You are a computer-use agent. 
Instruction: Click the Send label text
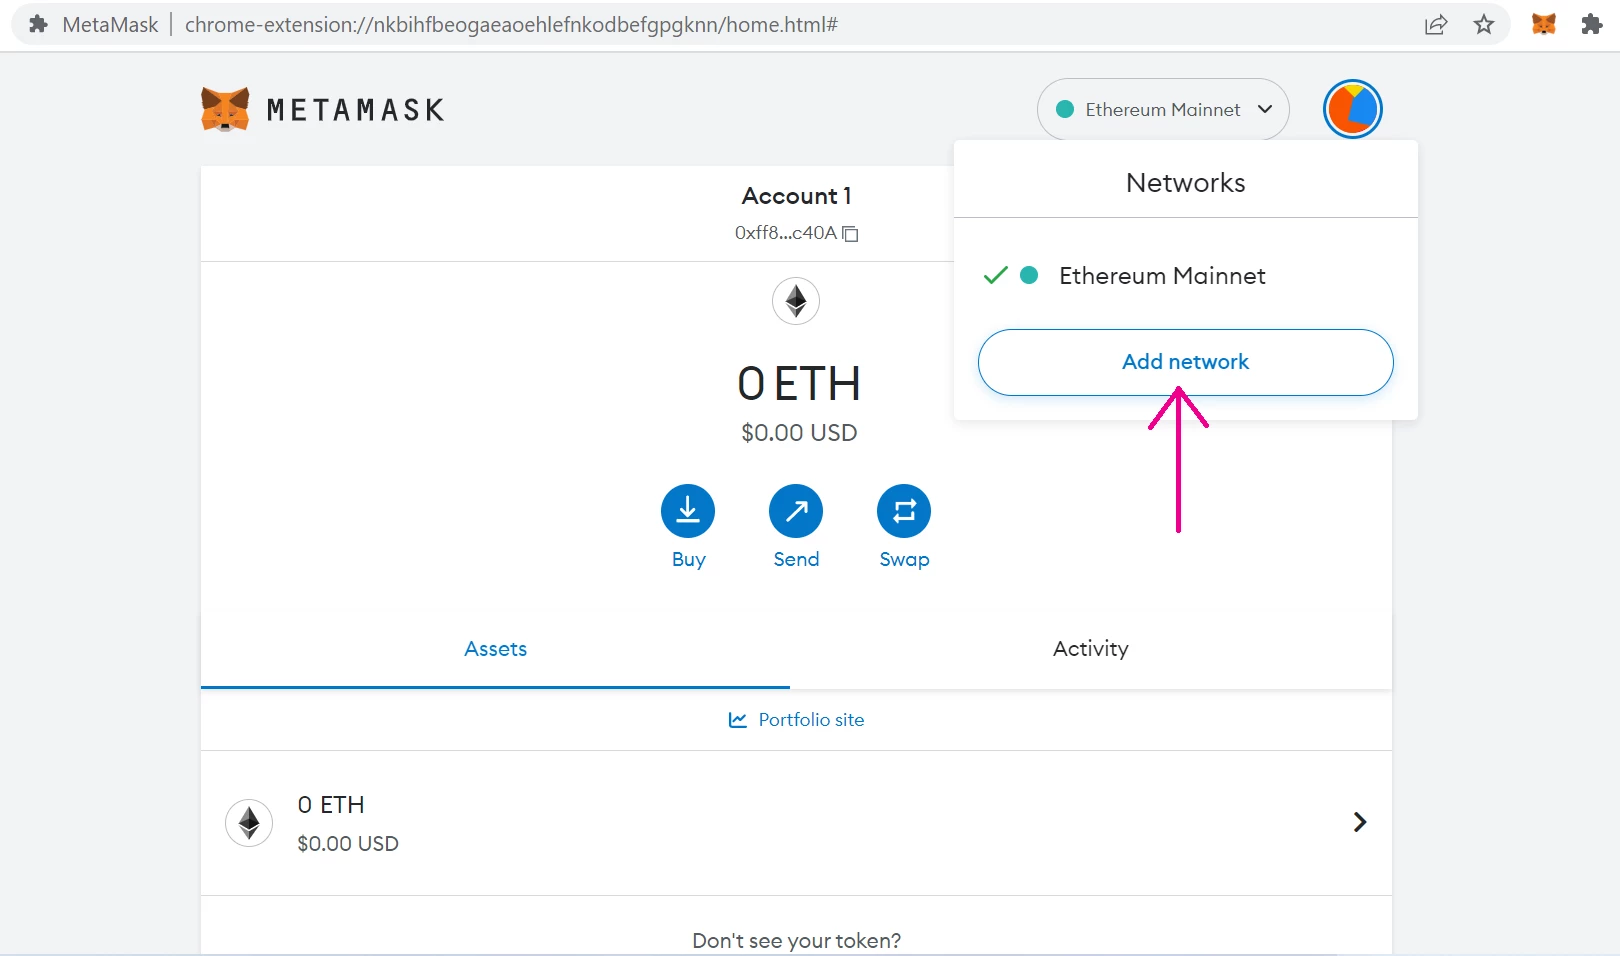[x=796, y=560]
